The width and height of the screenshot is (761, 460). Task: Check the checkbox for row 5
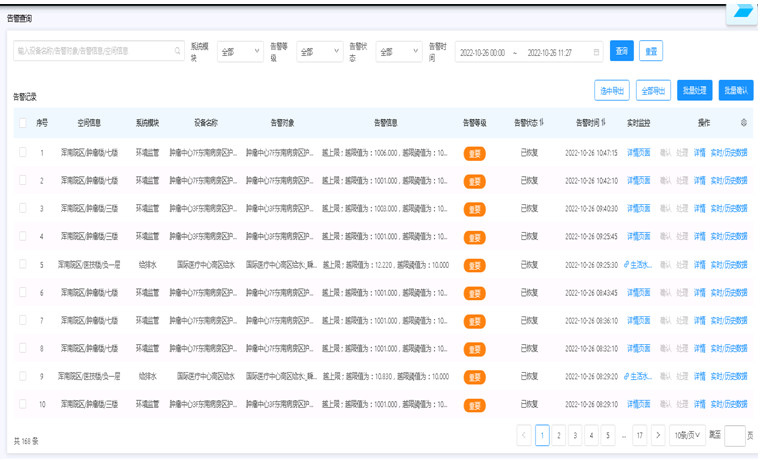point(23,264)
